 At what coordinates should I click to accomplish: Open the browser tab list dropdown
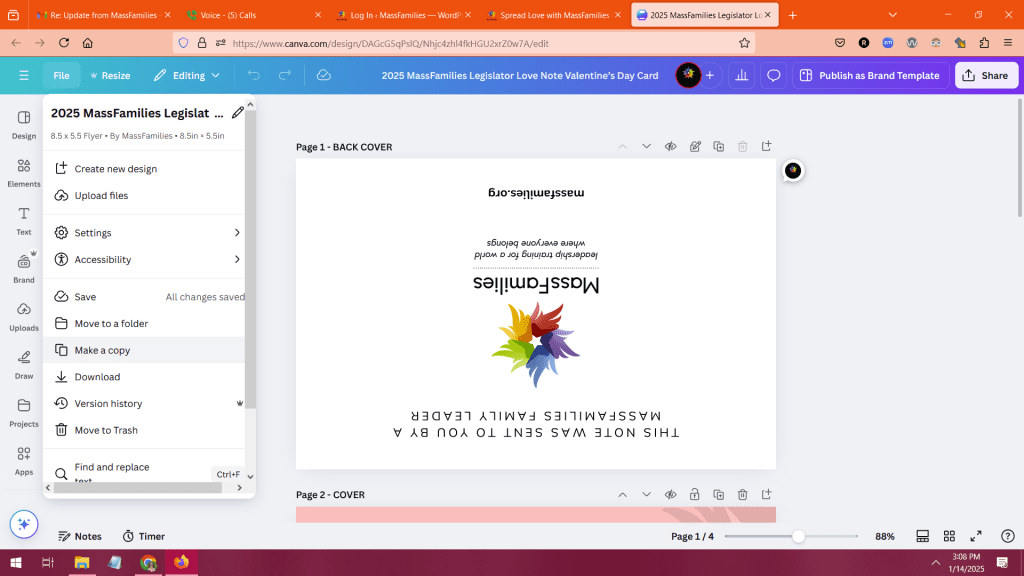pyautogui.click(x=893, y=14)
